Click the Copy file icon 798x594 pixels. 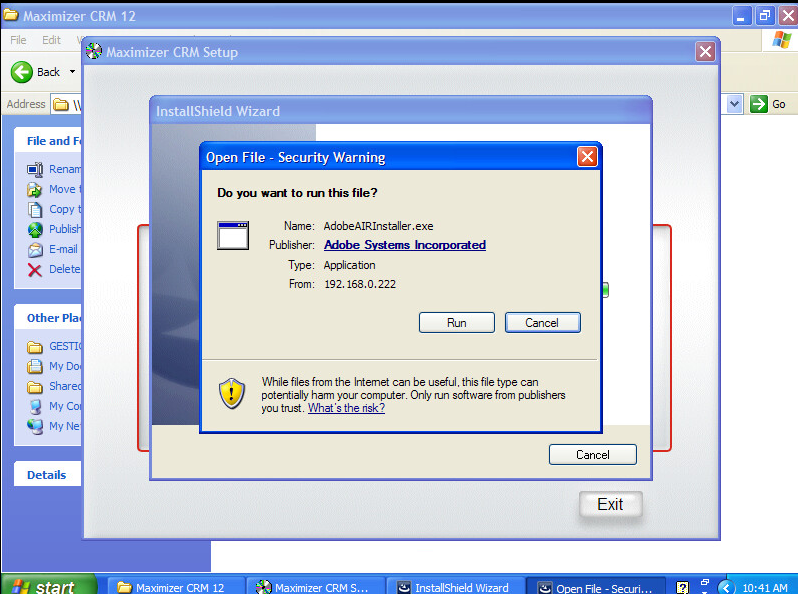35,209
